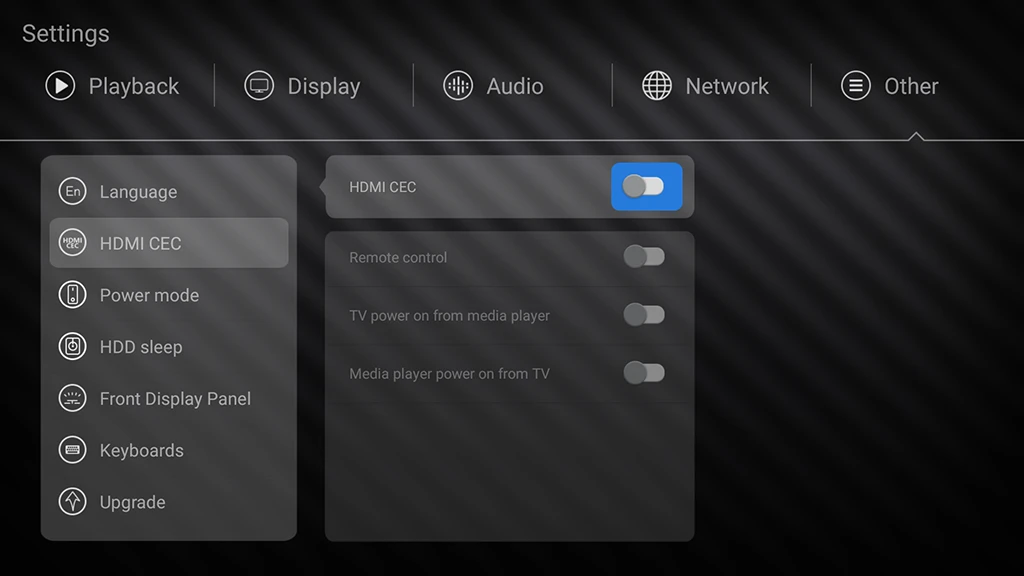
Task: Click the 'Settings' page title
Action: [x=65, y=33]
